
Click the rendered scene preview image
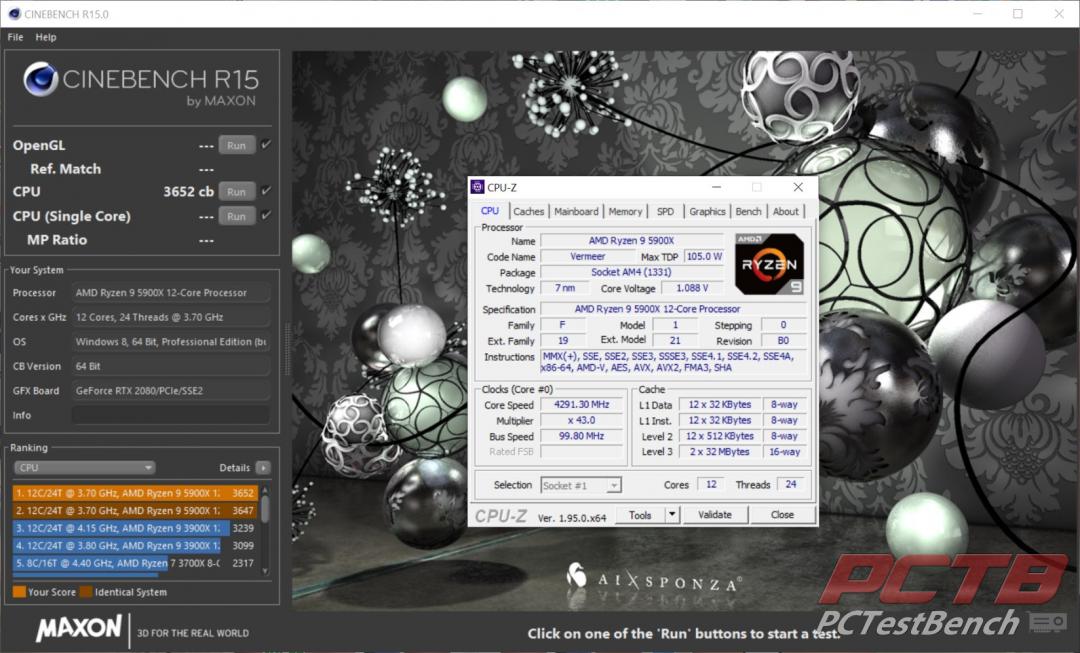click(684, 331)
